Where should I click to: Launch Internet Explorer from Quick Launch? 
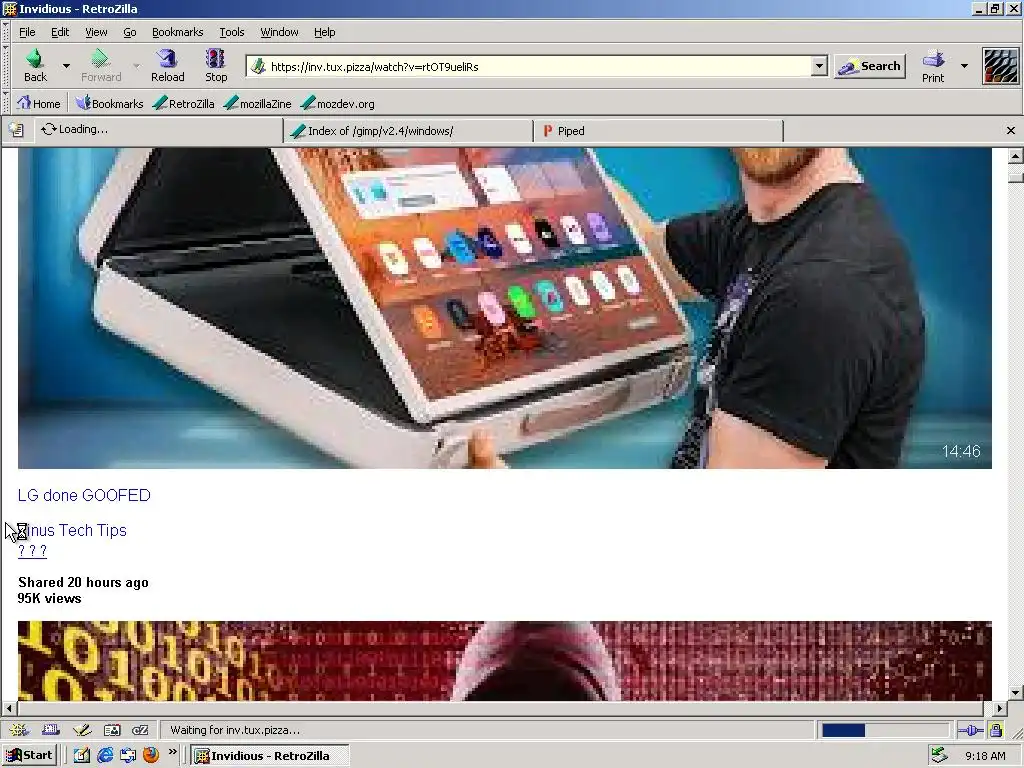tap(104, 756)
